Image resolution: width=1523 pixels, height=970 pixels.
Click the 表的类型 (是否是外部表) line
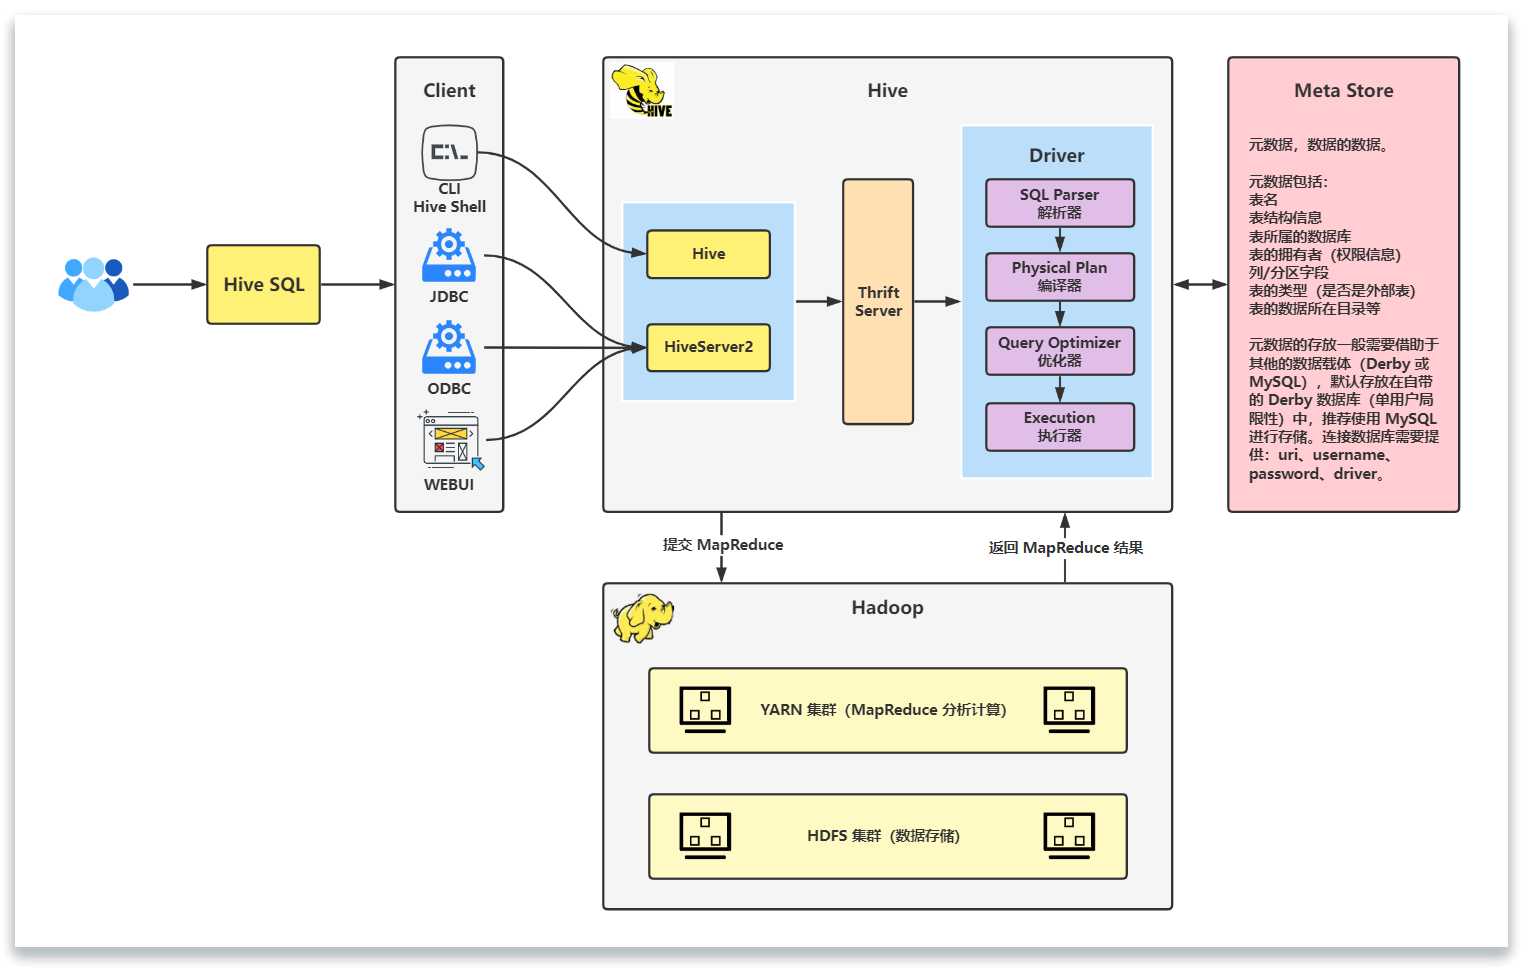[x=1332, y=290]
